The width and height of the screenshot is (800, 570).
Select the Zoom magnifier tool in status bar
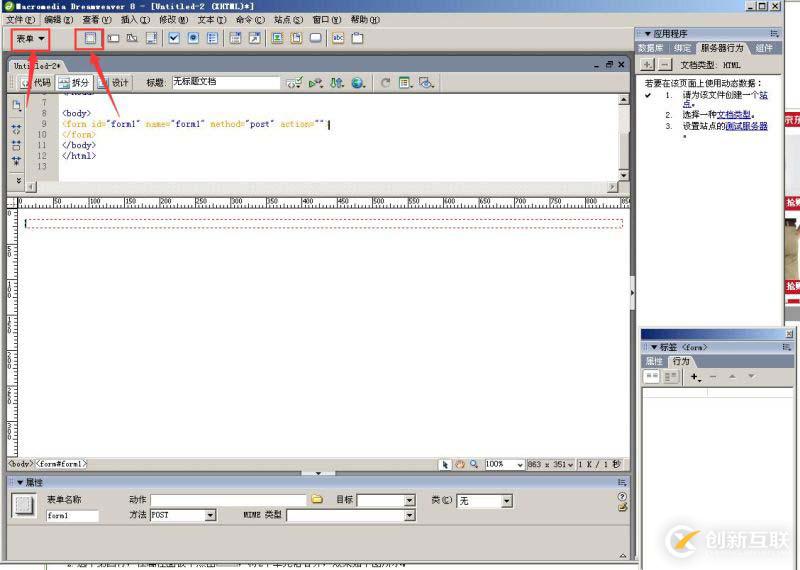(473, 464)
